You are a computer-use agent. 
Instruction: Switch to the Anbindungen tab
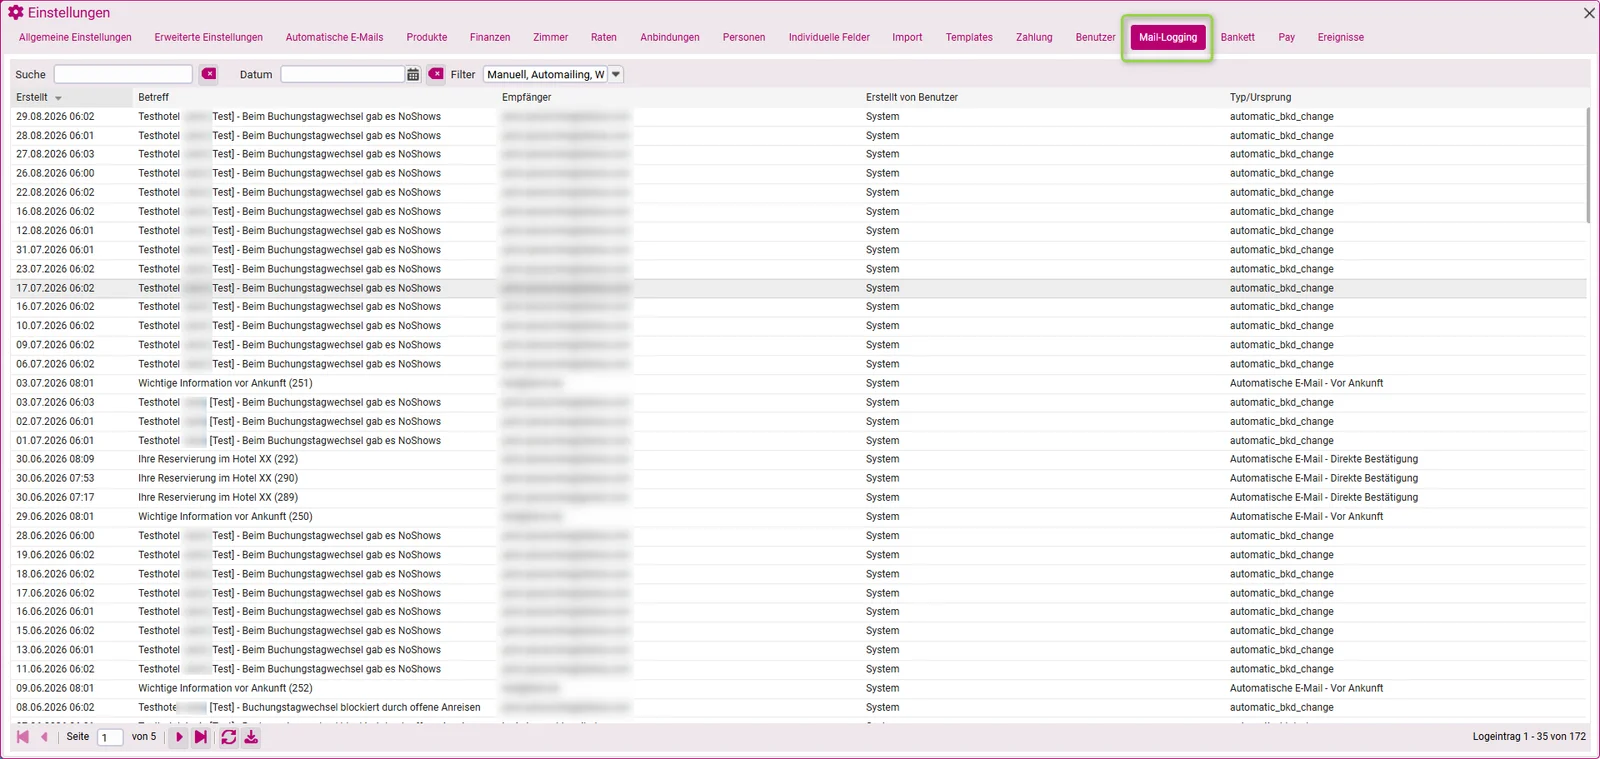click(670, 37)
